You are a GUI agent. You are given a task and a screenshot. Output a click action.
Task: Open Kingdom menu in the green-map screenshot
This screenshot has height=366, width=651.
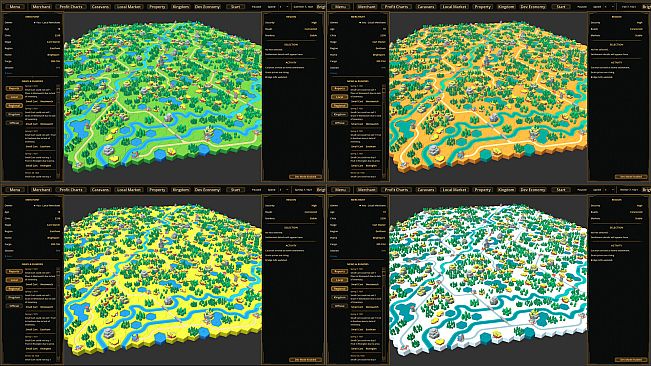click(181, 7)
